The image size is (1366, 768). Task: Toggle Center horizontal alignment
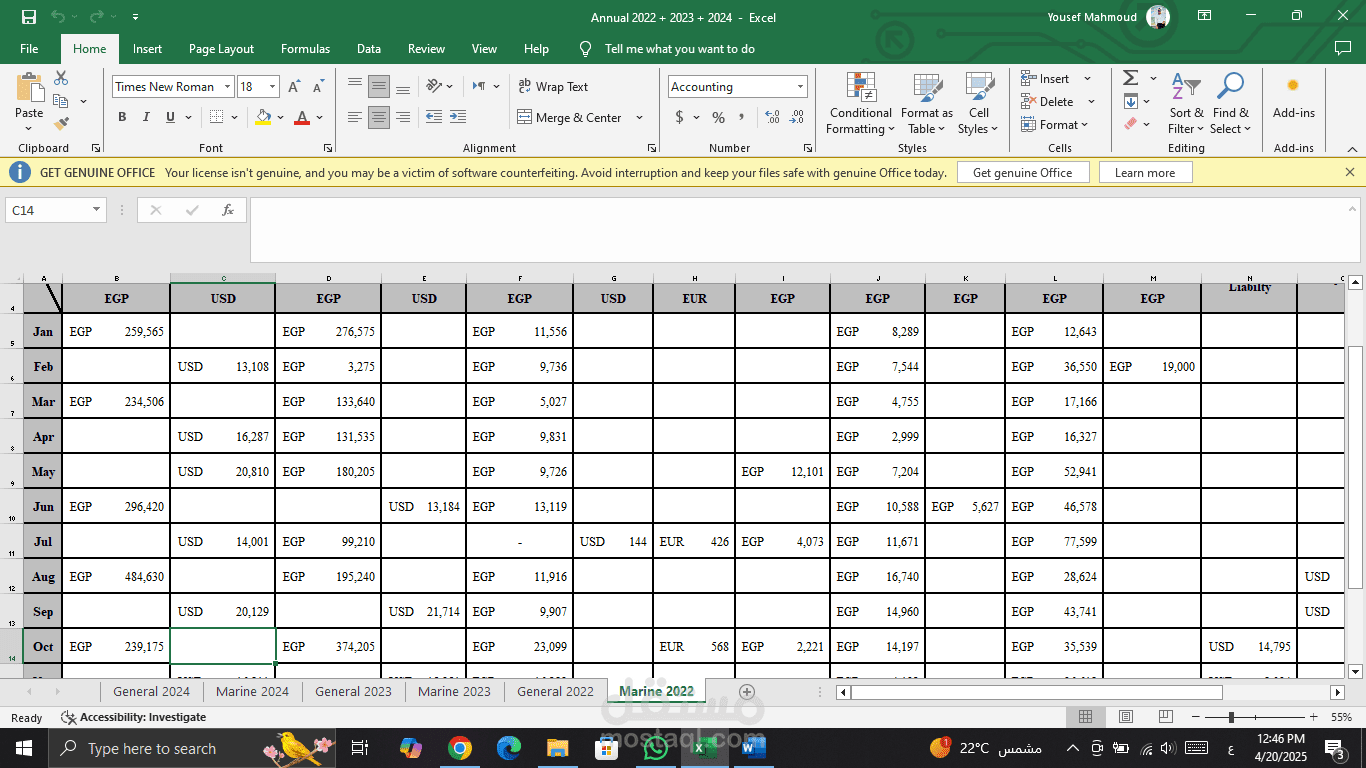tap(379, 117)
